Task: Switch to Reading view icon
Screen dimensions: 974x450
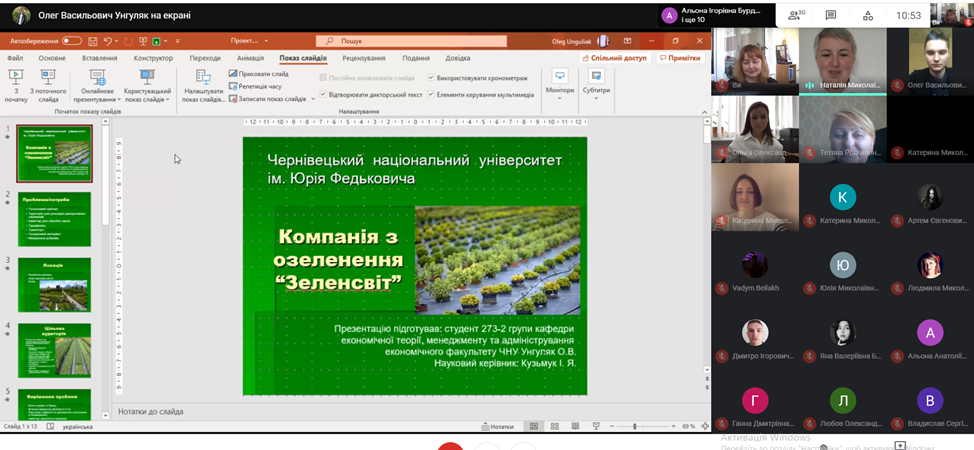Action: 575,427
